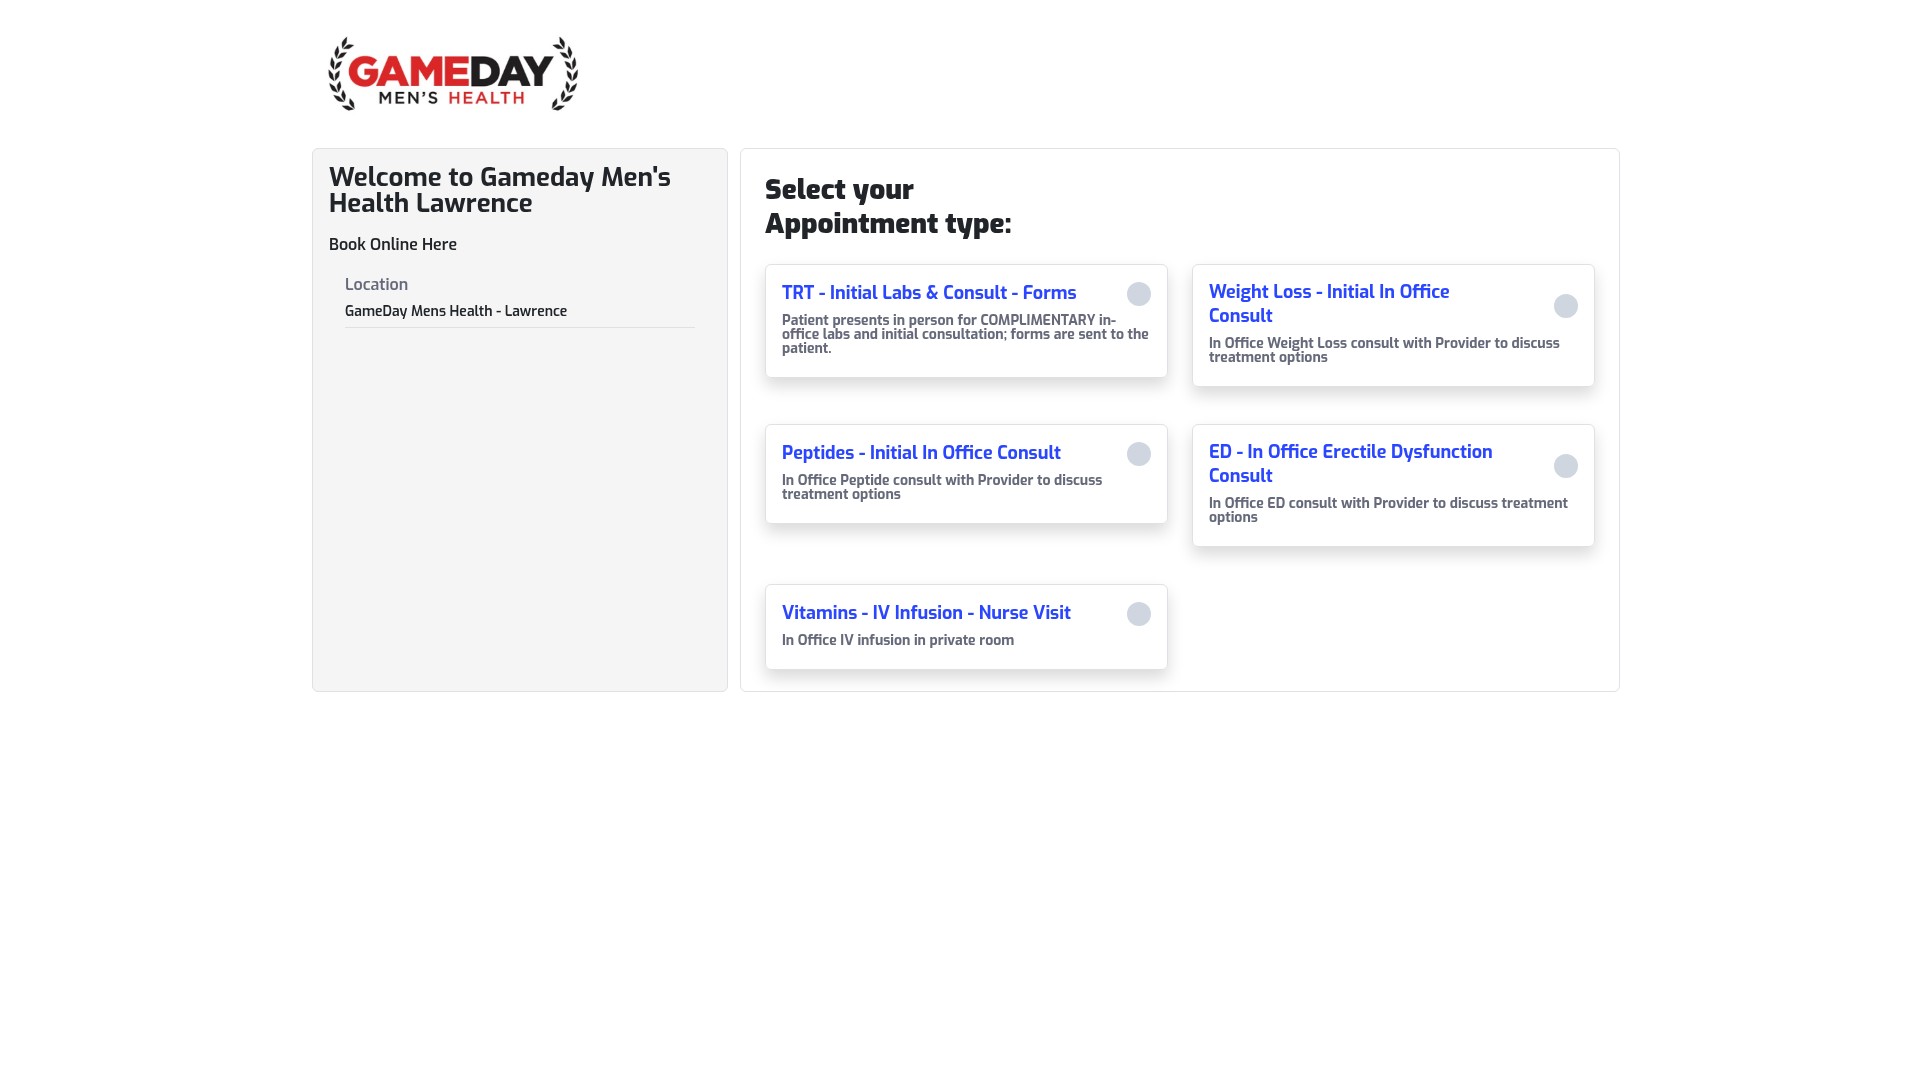Open Vitamins - IV Infusion - Nurse Visit

(926, 613)
